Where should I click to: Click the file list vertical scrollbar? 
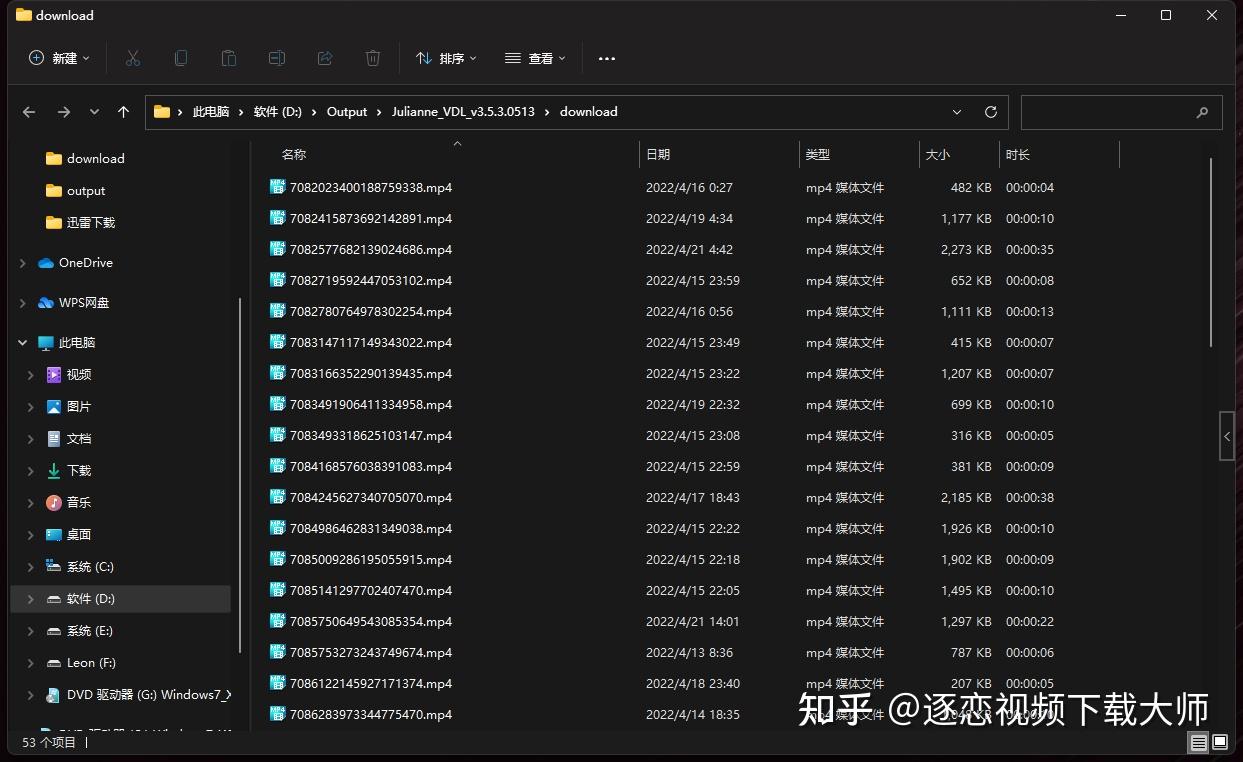tap(1211, 253)
